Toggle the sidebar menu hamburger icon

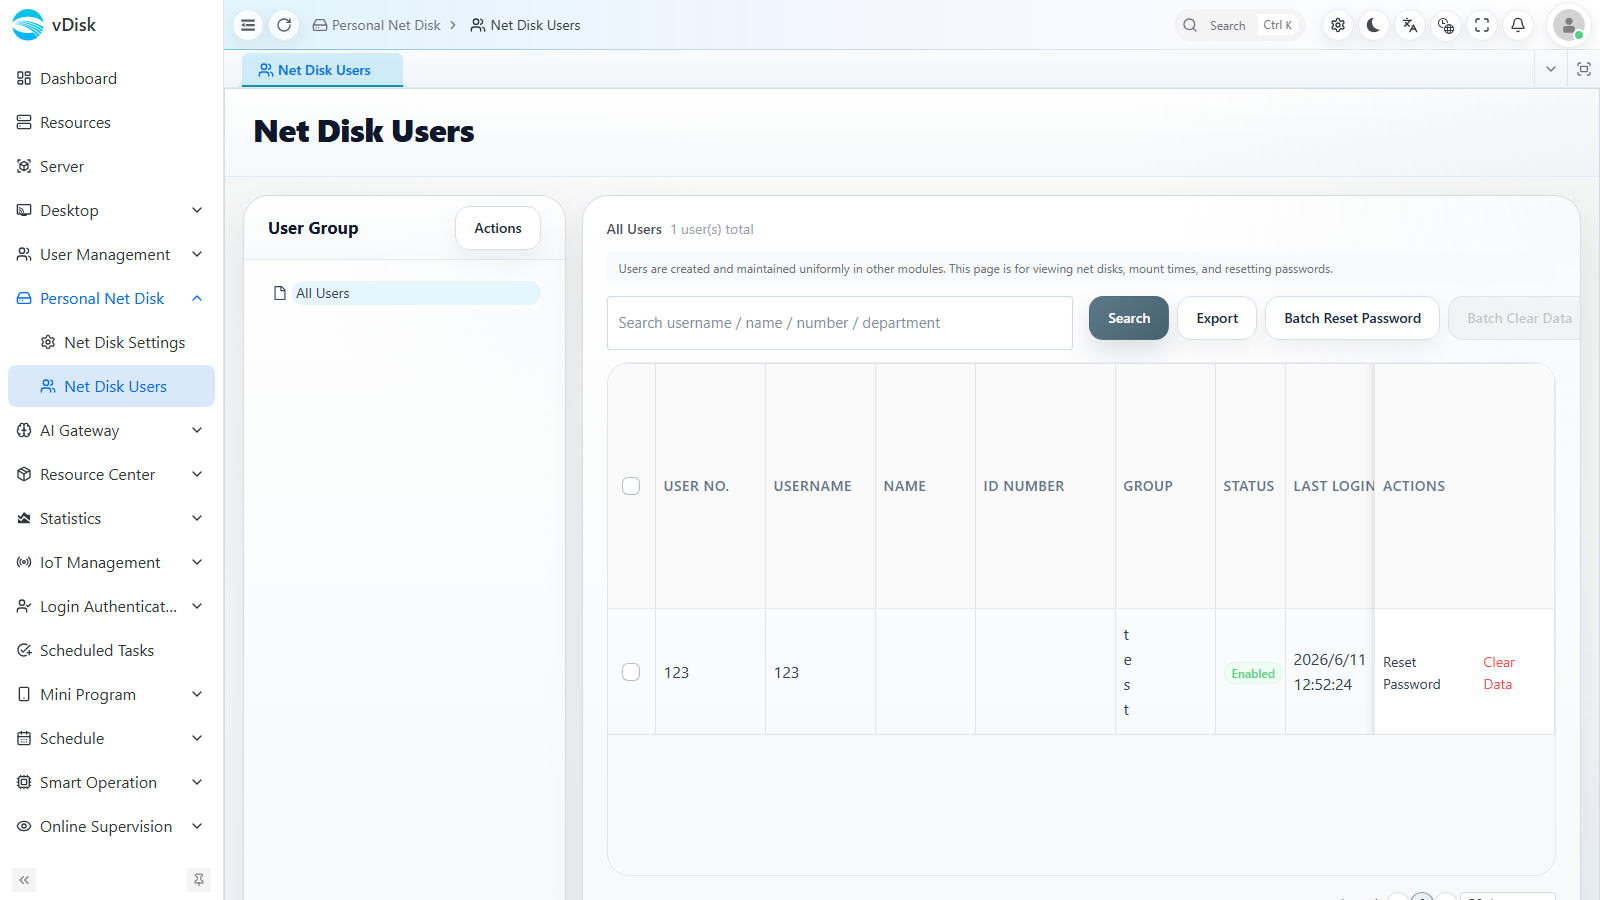[x=248, y=25]
